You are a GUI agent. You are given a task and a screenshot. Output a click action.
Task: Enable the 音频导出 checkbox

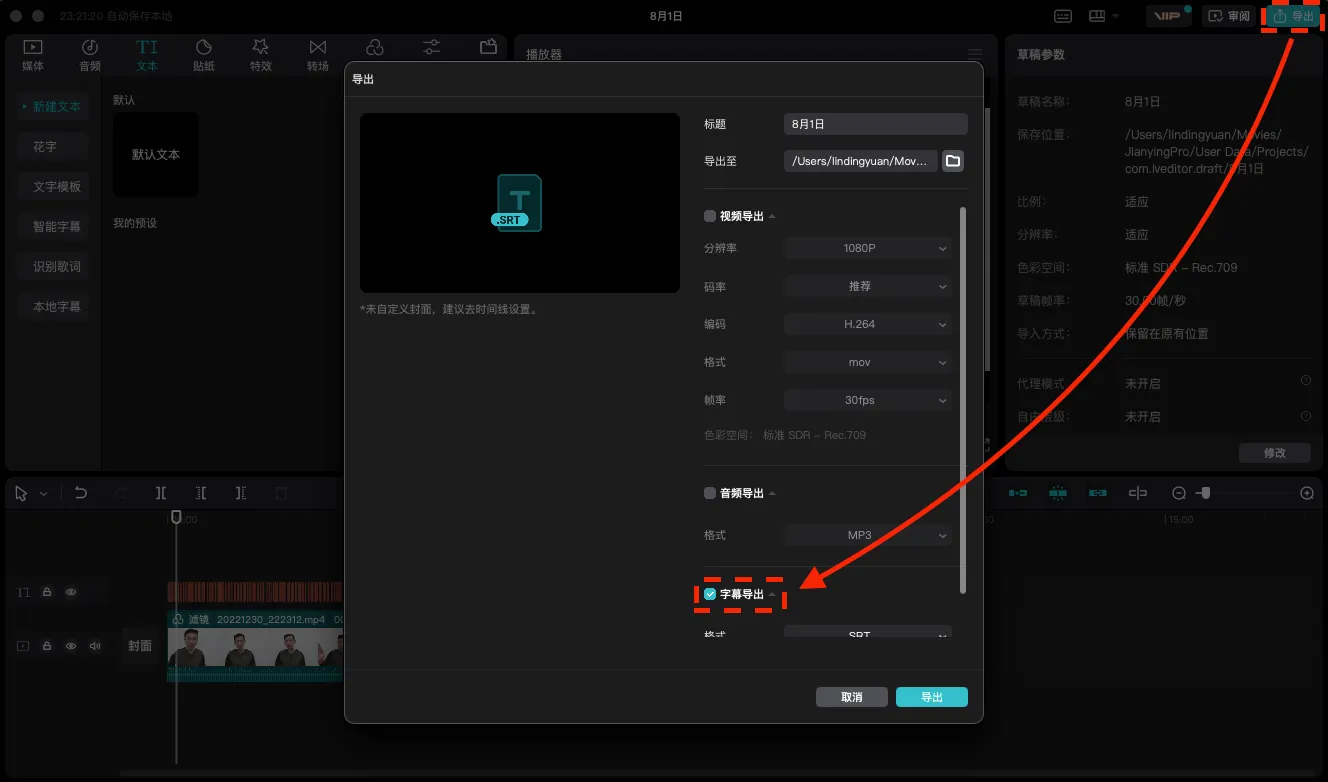coord(710,493)
